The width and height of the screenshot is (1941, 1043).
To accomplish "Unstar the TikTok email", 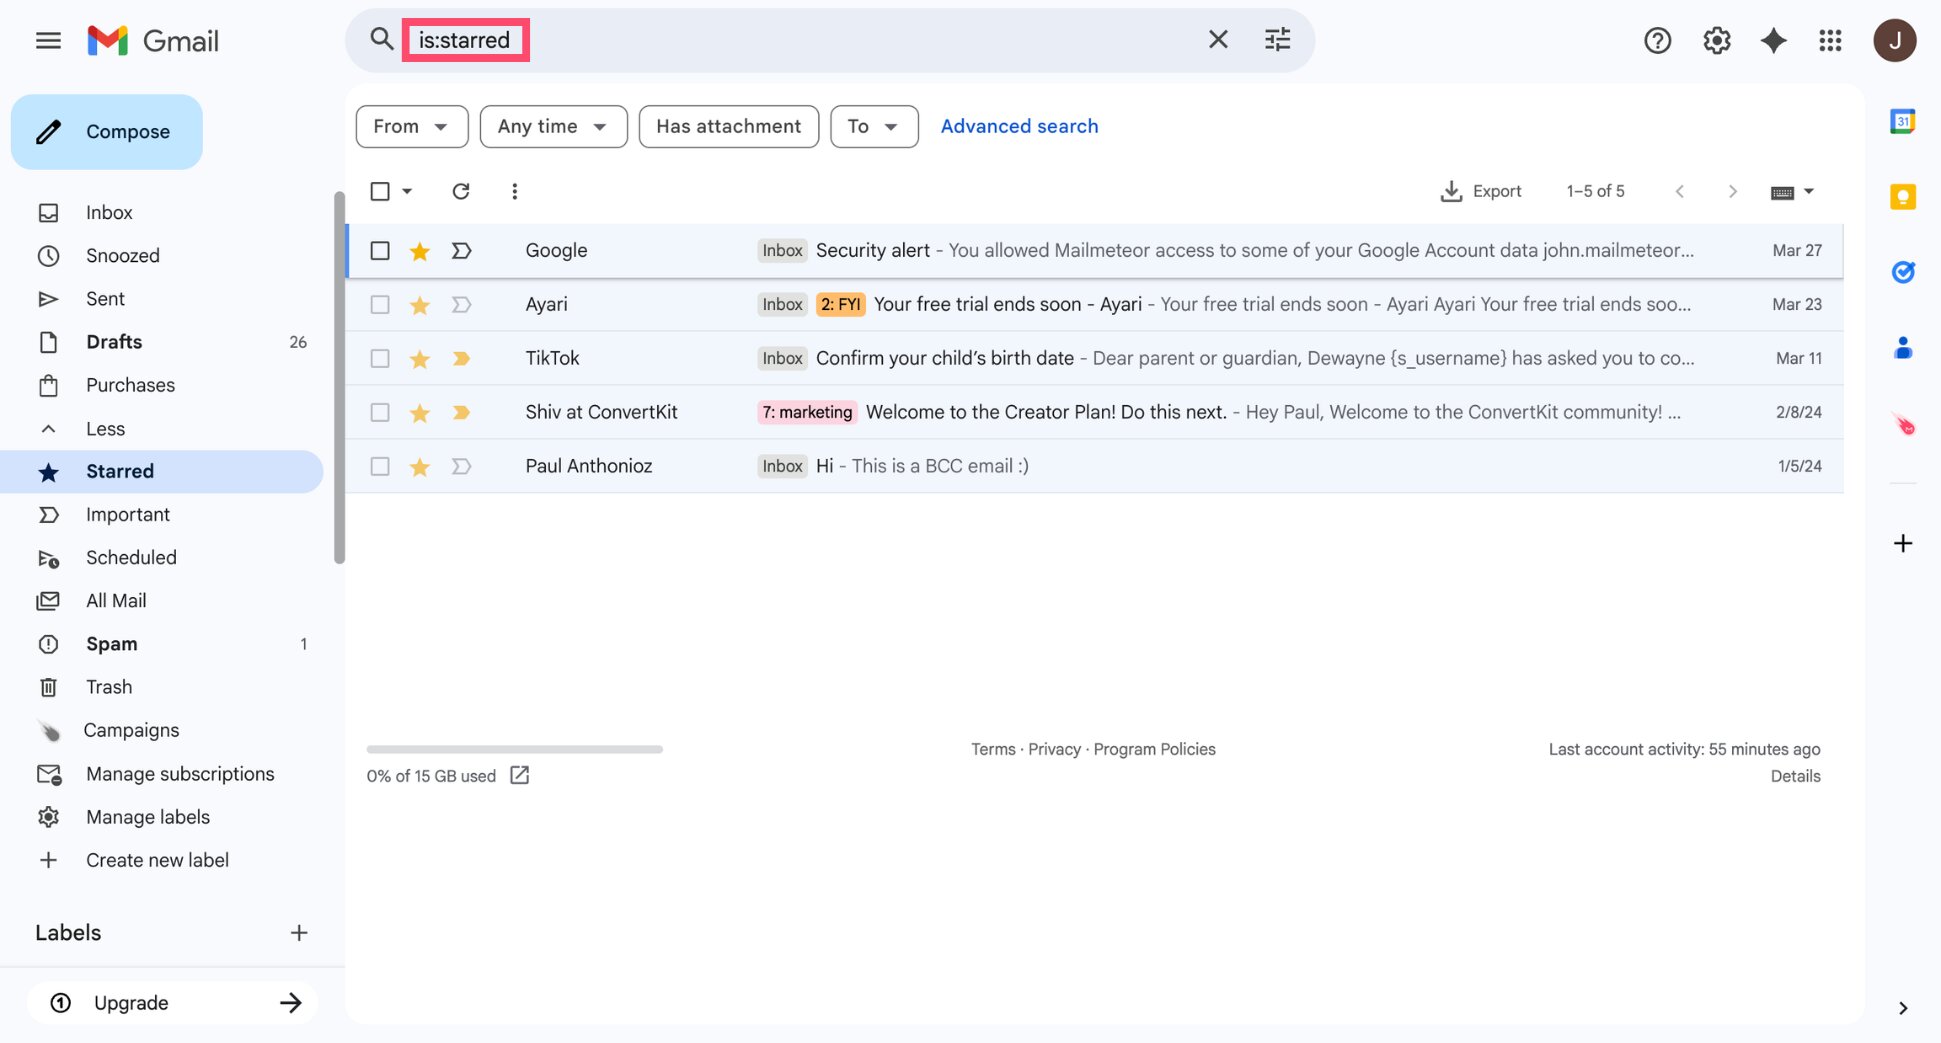I will tap(420, 359).
